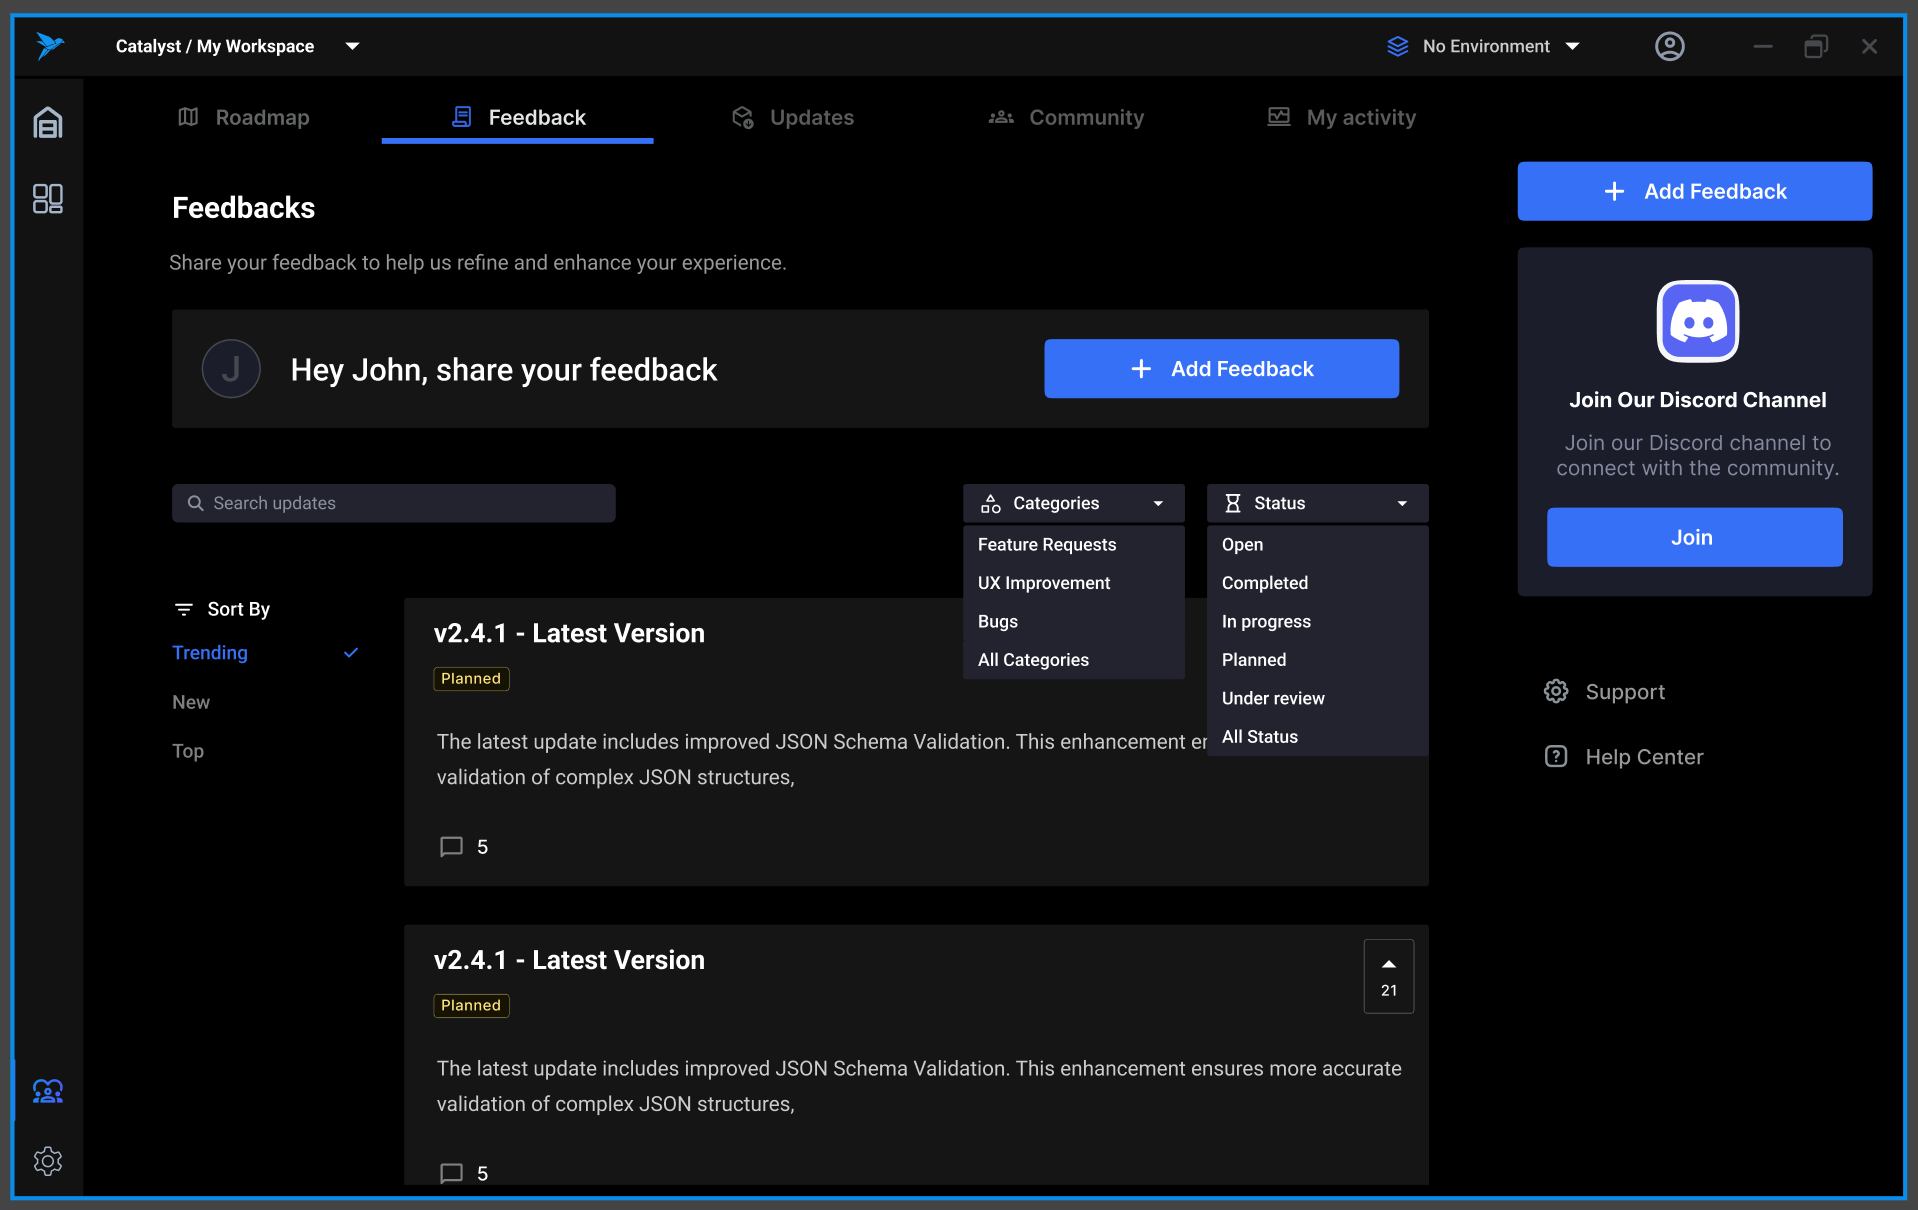
Task: Switch to the My activity tab
Action: (x=1341, y=117)
